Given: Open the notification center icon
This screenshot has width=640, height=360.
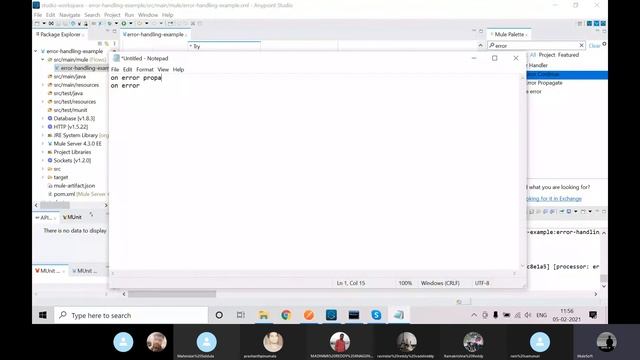Looking at the screenshot, I should coord(593,315).
